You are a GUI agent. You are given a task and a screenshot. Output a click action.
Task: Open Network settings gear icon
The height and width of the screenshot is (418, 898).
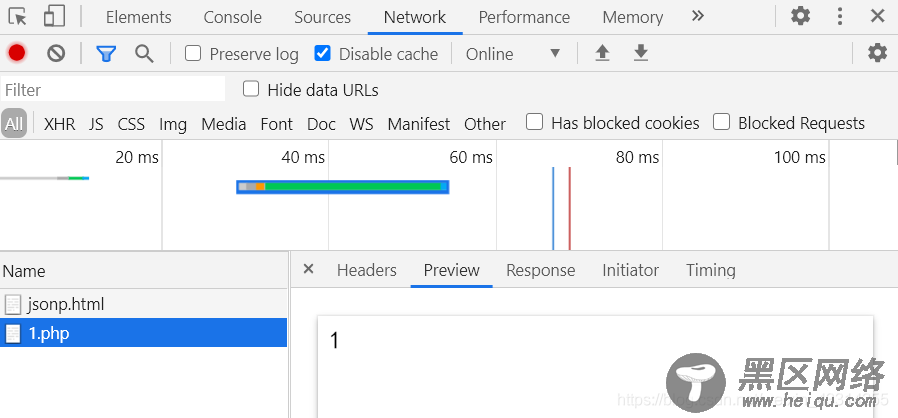point(877,53)
